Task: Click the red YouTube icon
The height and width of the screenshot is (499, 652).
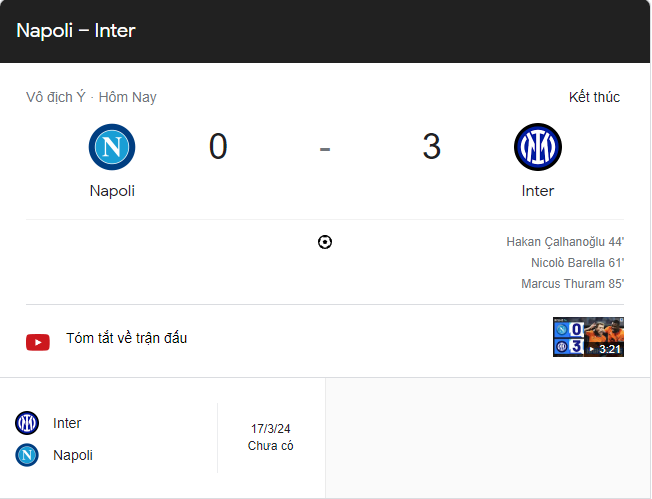Action: [x=38, y=342]
